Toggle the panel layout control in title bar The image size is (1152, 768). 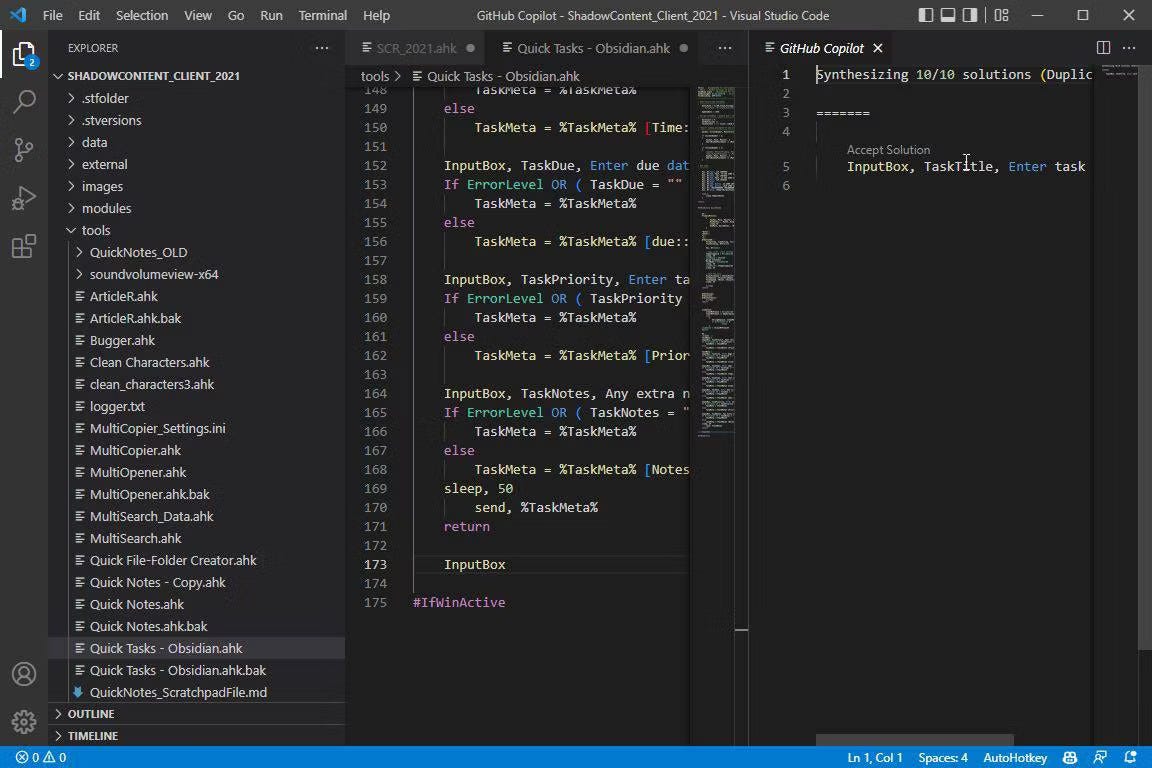(946, 14)
